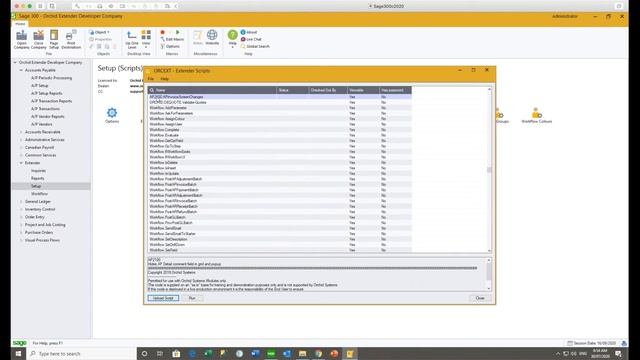Open the File menu in Extender Scripts
The image size is (640, 360).
151,79
